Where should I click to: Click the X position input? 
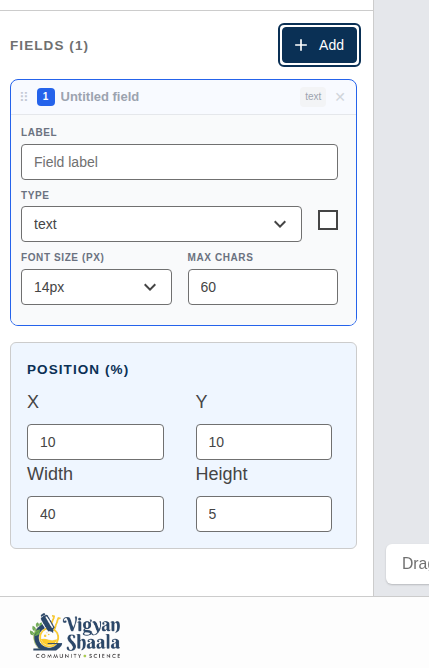[x=95, y=442]
